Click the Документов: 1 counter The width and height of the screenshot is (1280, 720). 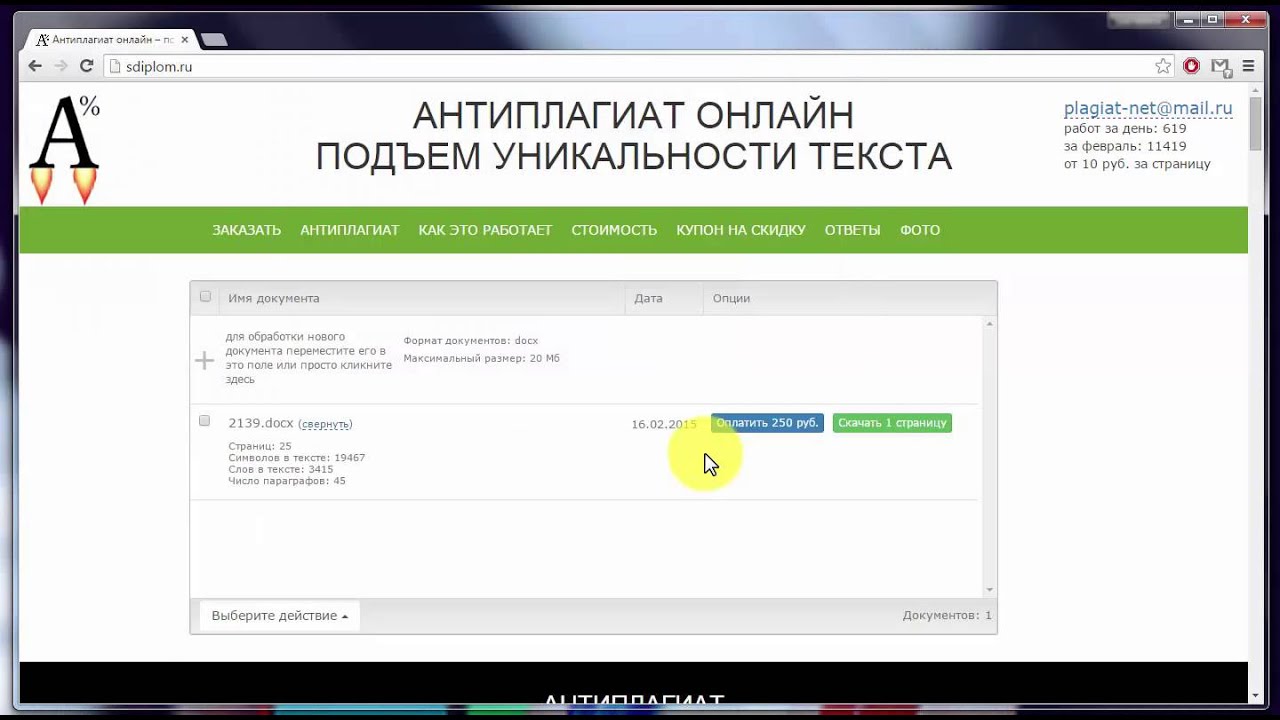point(947,616)
